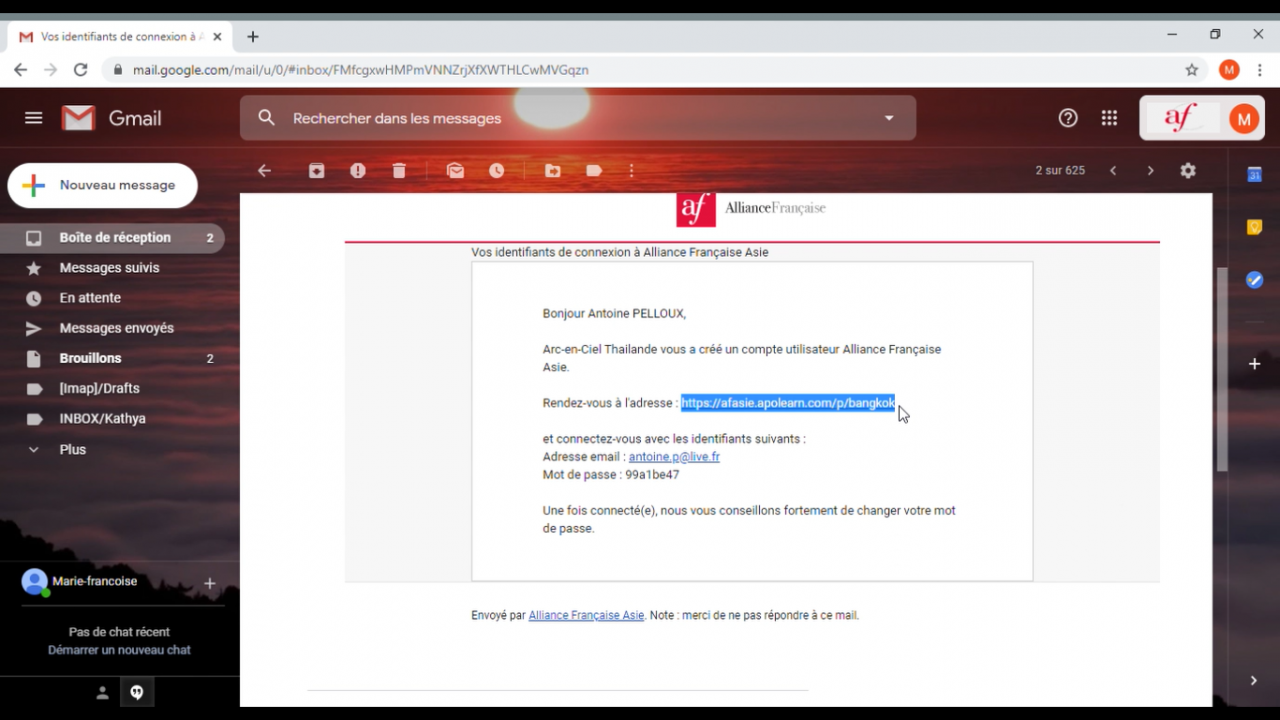Reload the page
Image resolution: width=1280 pixels, height=720 pixels.
[81, 70]
